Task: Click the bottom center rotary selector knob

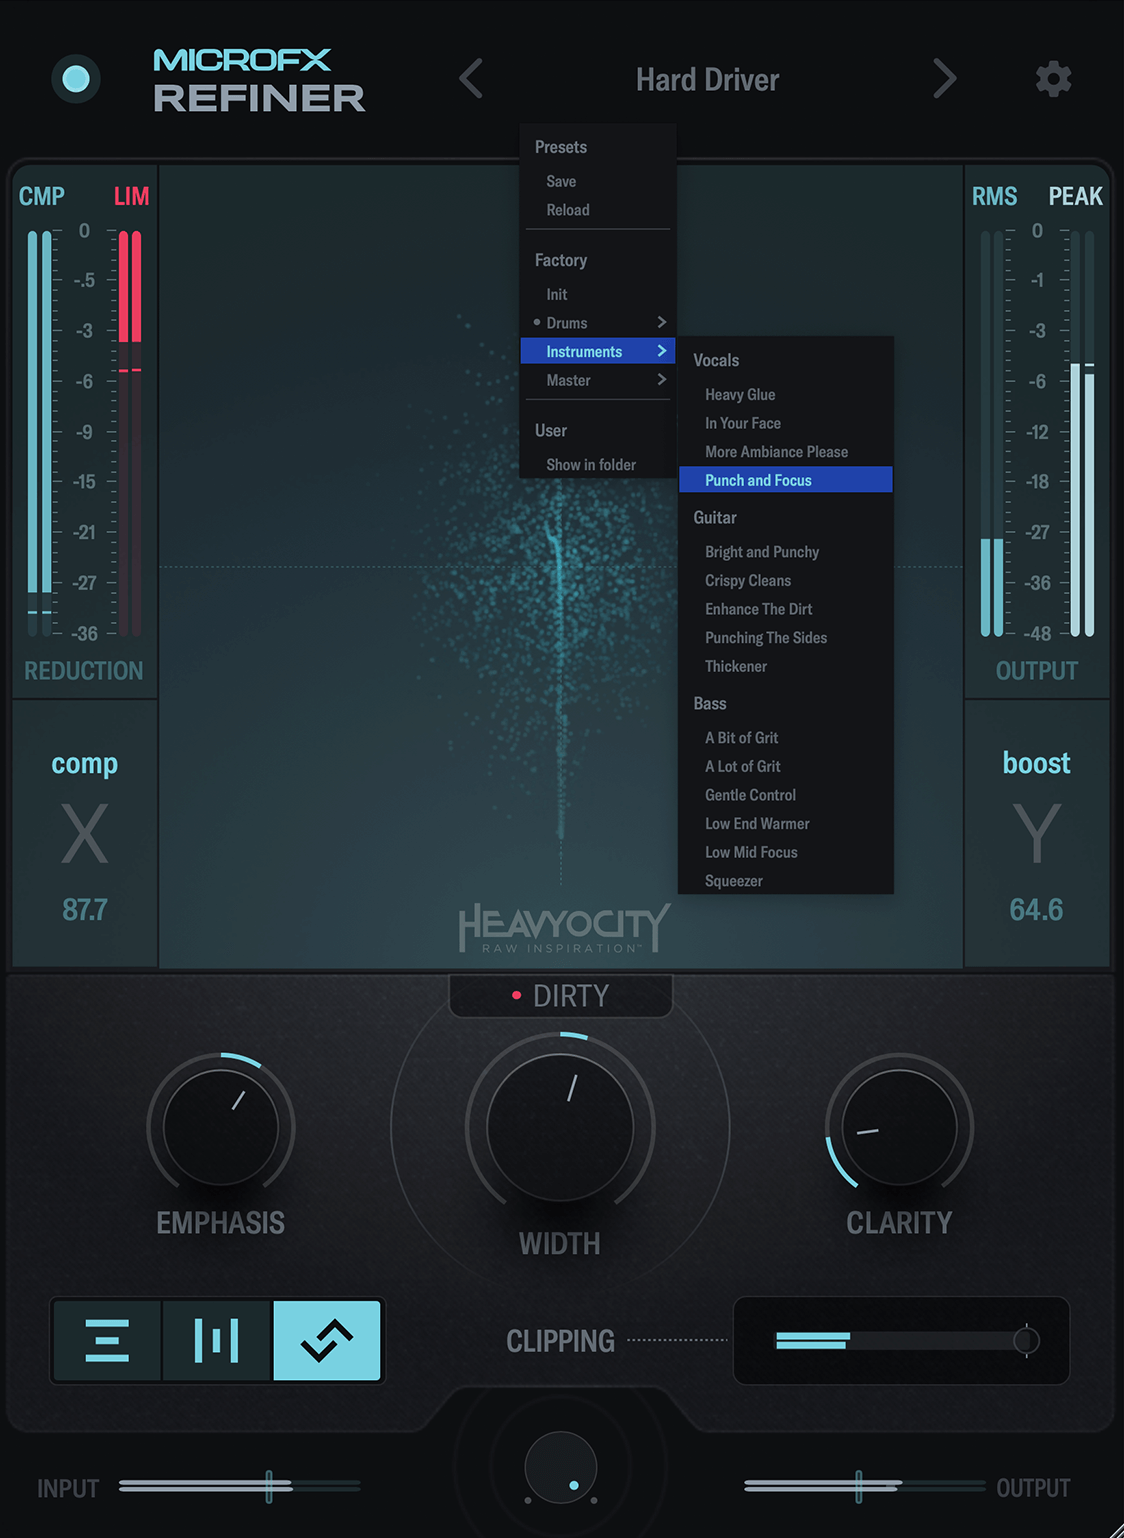Action: point(561,1468)
